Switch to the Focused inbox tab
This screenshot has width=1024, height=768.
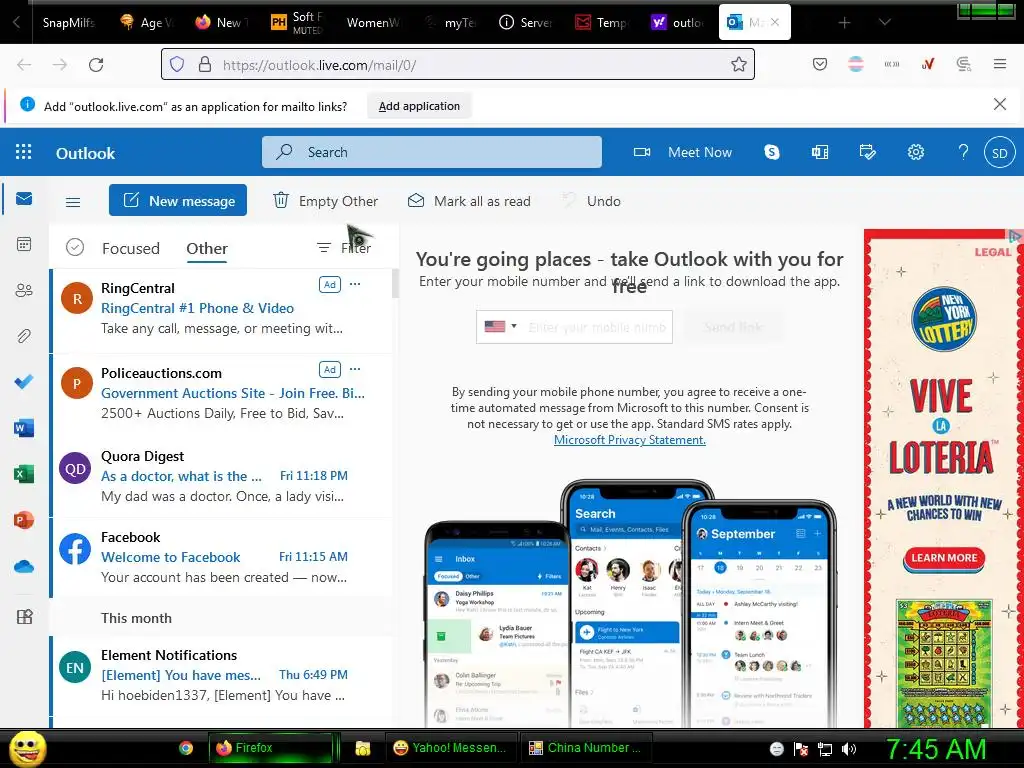(x=131, y=248)
